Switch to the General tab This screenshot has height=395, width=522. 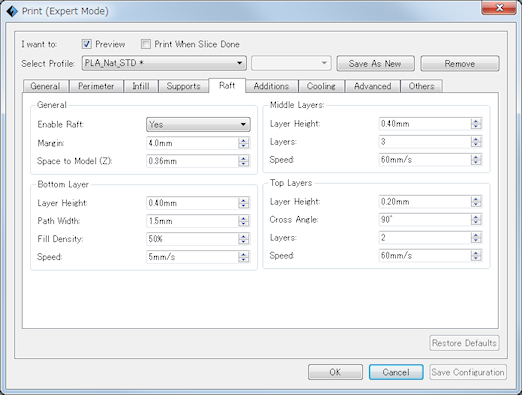coord(45,86)
